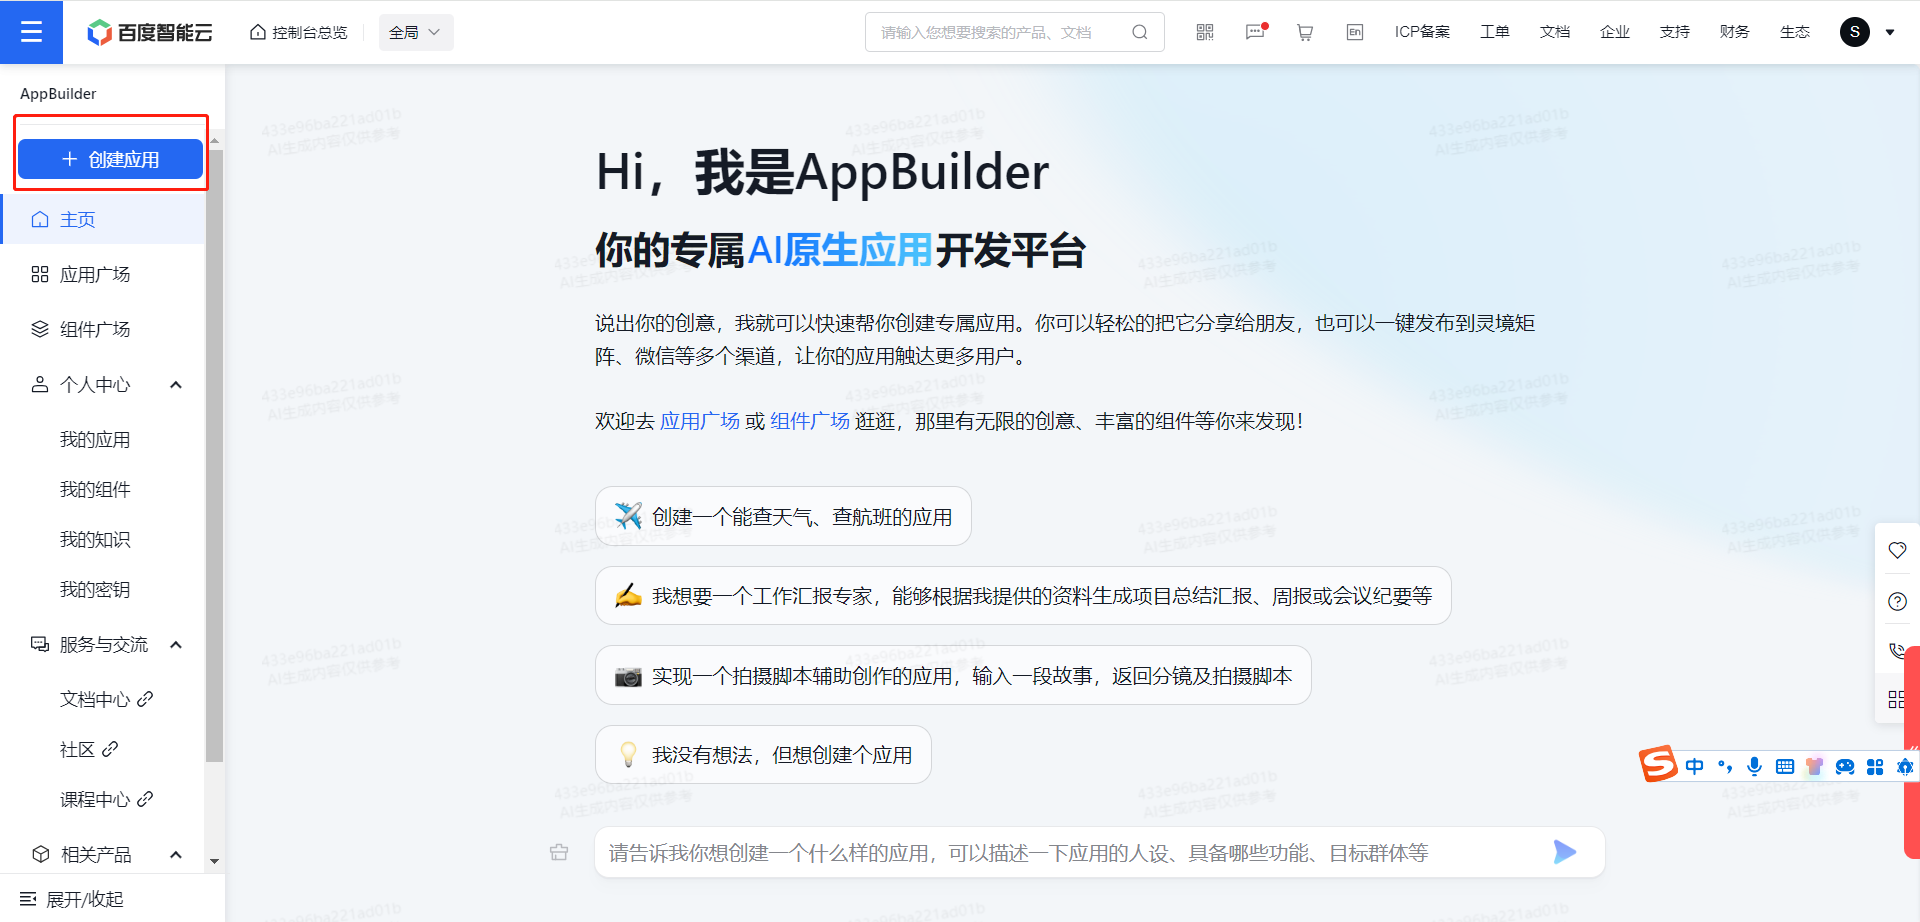Open 企业 in top navigation
This screenshot has height=922, width=1920.
pos(1615,32)
